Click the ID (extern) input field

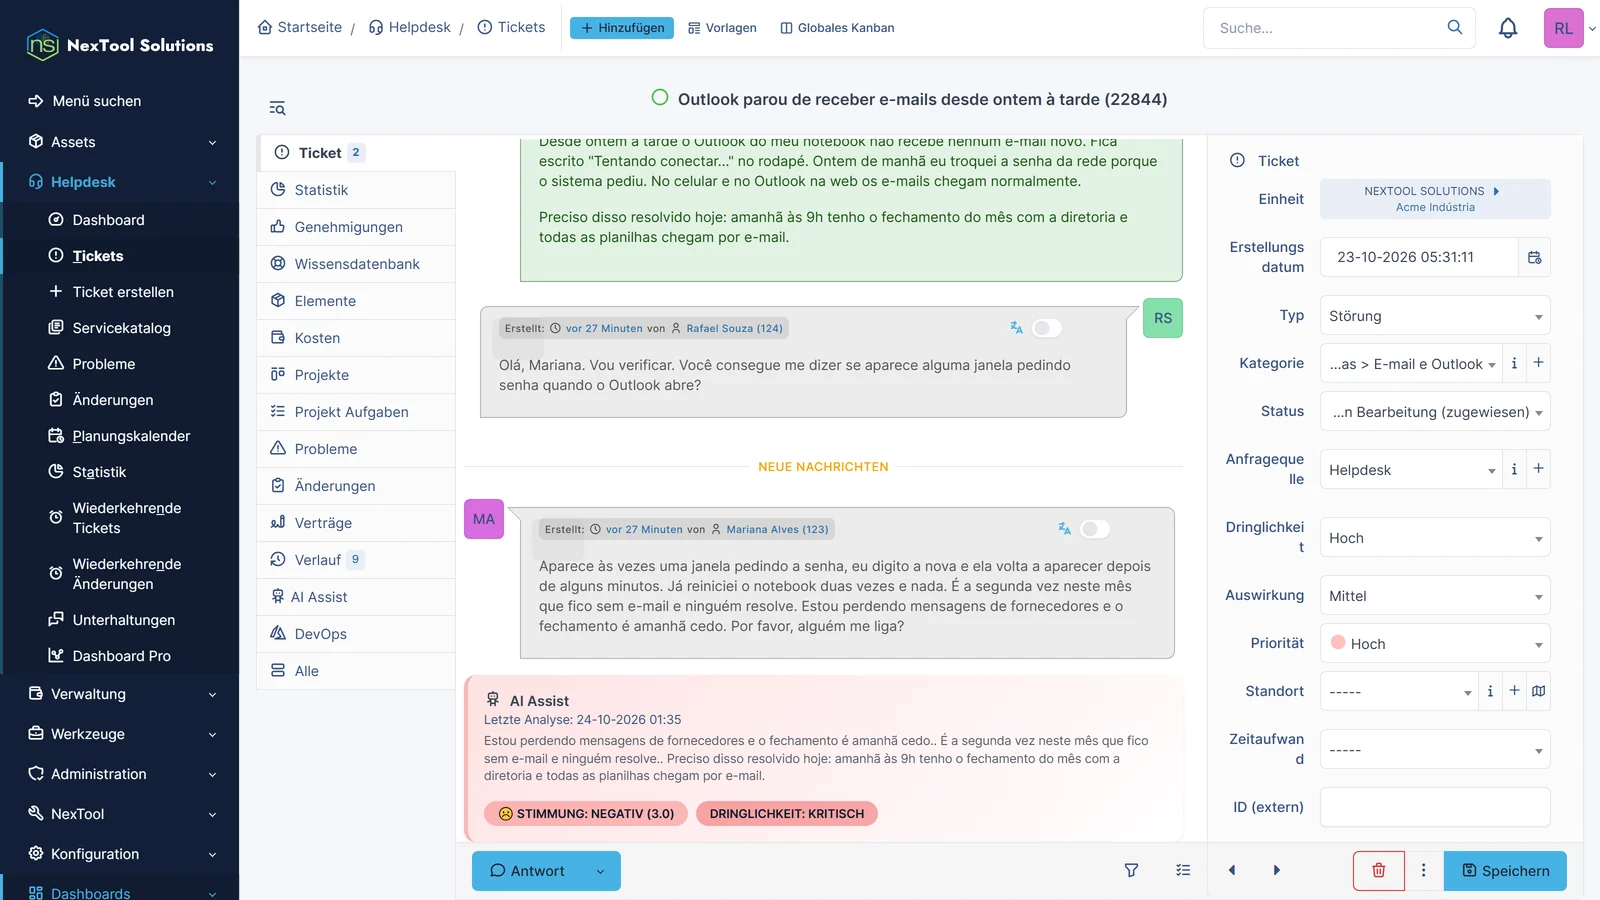(x=1435, y=807)
